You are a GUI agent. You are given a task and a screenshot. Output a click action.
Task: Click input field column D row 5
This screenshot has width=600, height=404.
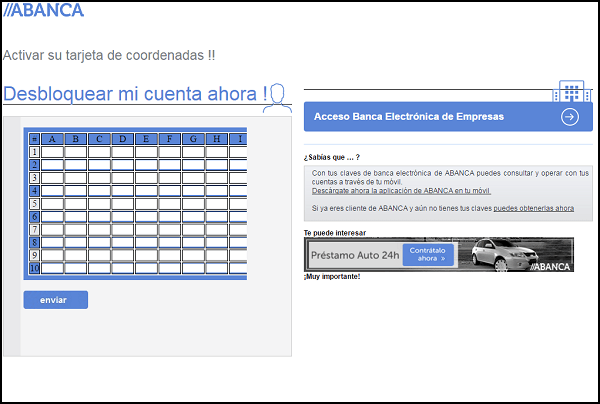click(123, 204)
